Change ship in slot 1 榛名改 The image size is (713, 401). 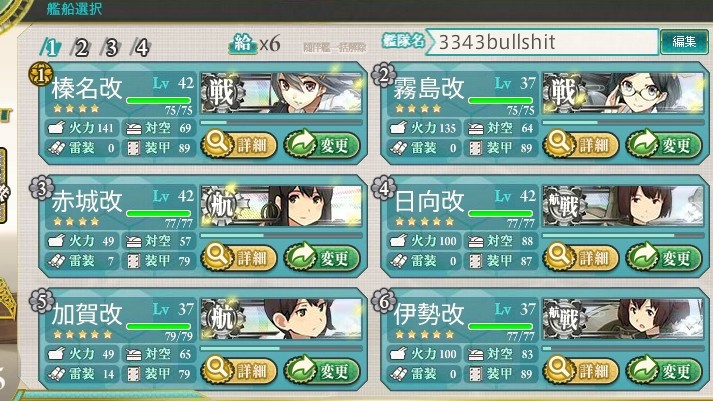click(x=322, y=145)
